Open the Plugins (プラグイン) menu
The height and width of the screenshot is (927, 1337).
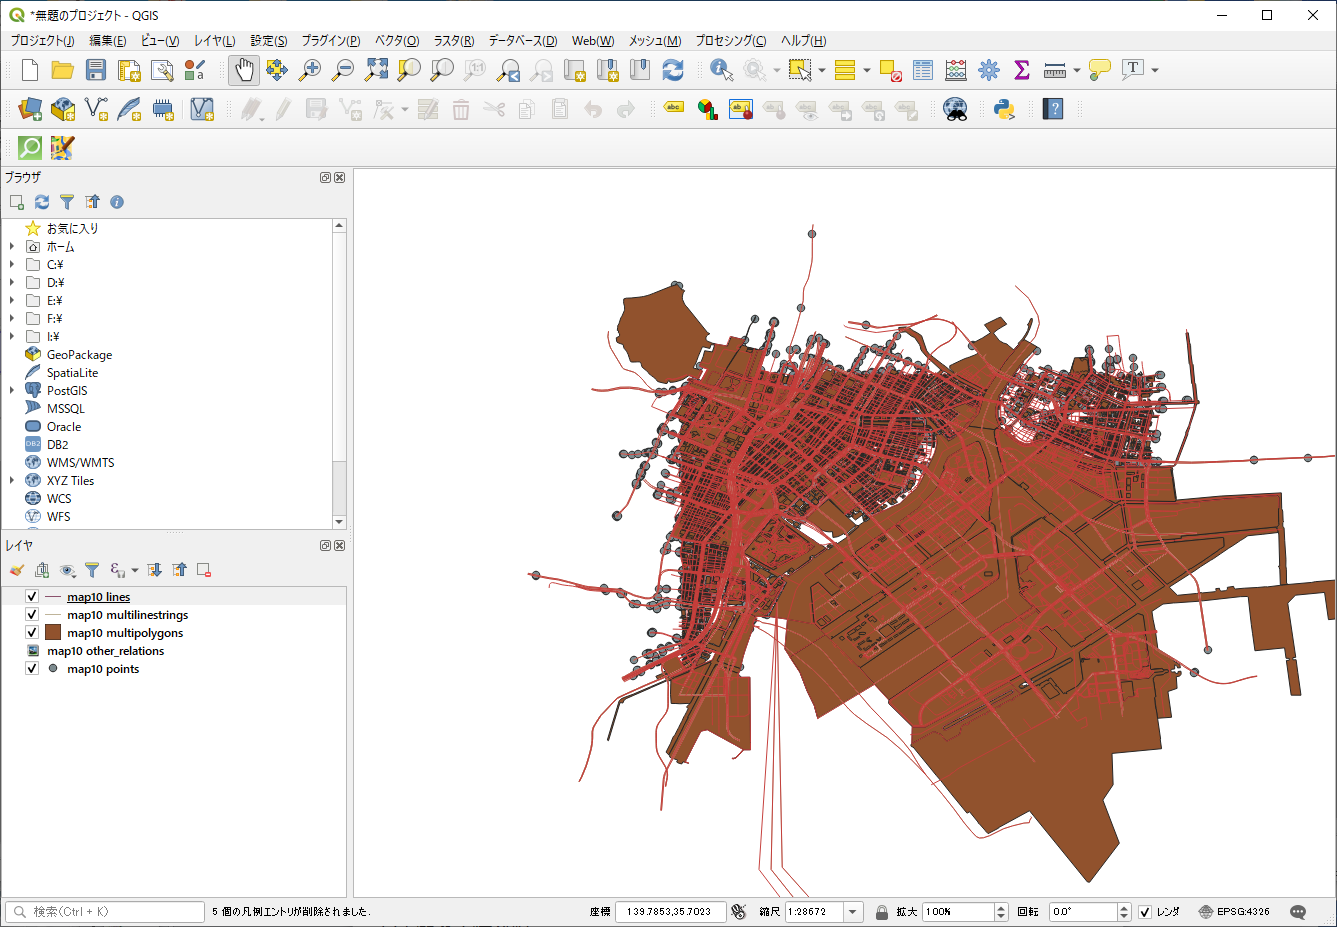click(330, 41)
